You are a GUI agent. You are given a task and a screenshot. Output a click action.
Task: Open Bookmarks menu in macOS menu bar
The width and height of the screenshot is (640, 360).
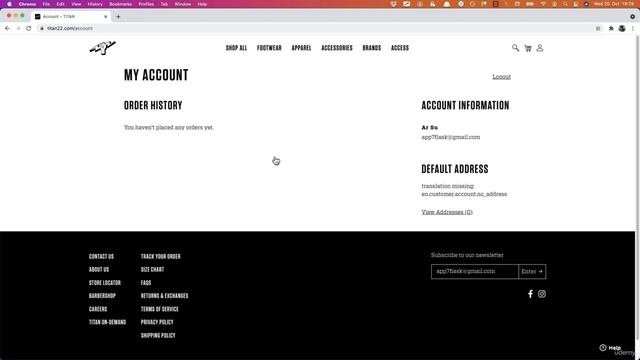(x=120, y=4)
